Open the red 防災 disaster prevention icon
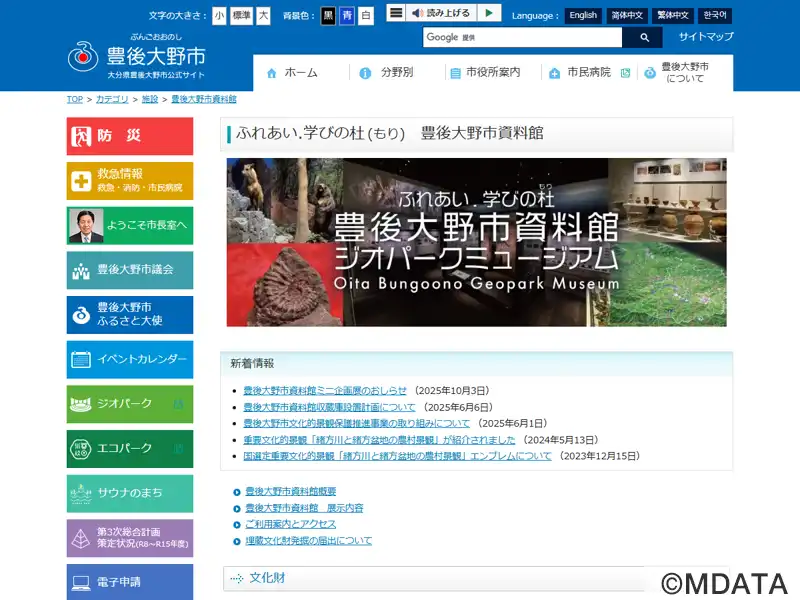This screenshot has height=600, width=800. click(x=81, y=136)
